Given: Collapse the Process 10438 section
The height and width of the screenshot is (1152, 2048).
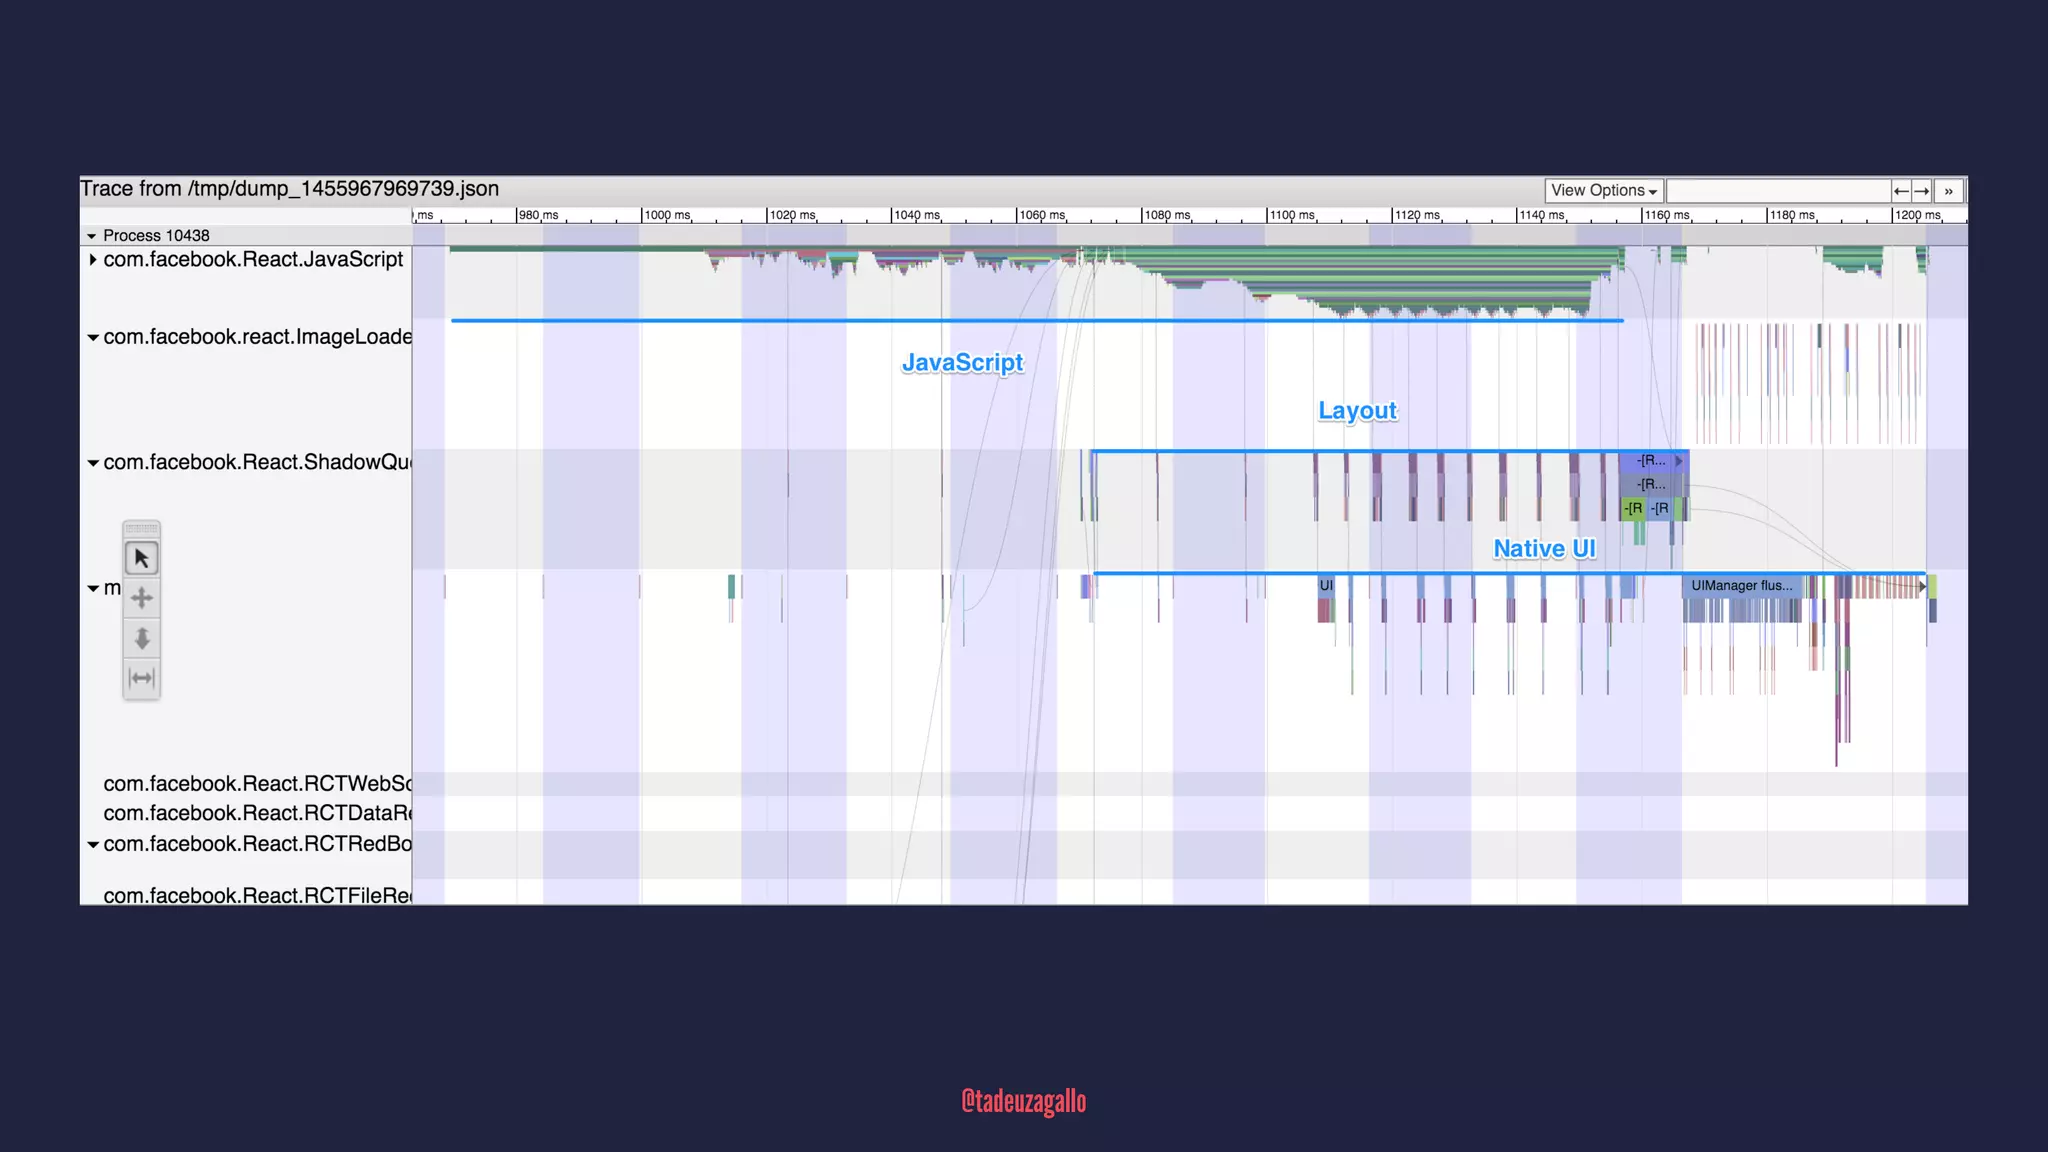Looking at the screenshot, I should 91,236.
